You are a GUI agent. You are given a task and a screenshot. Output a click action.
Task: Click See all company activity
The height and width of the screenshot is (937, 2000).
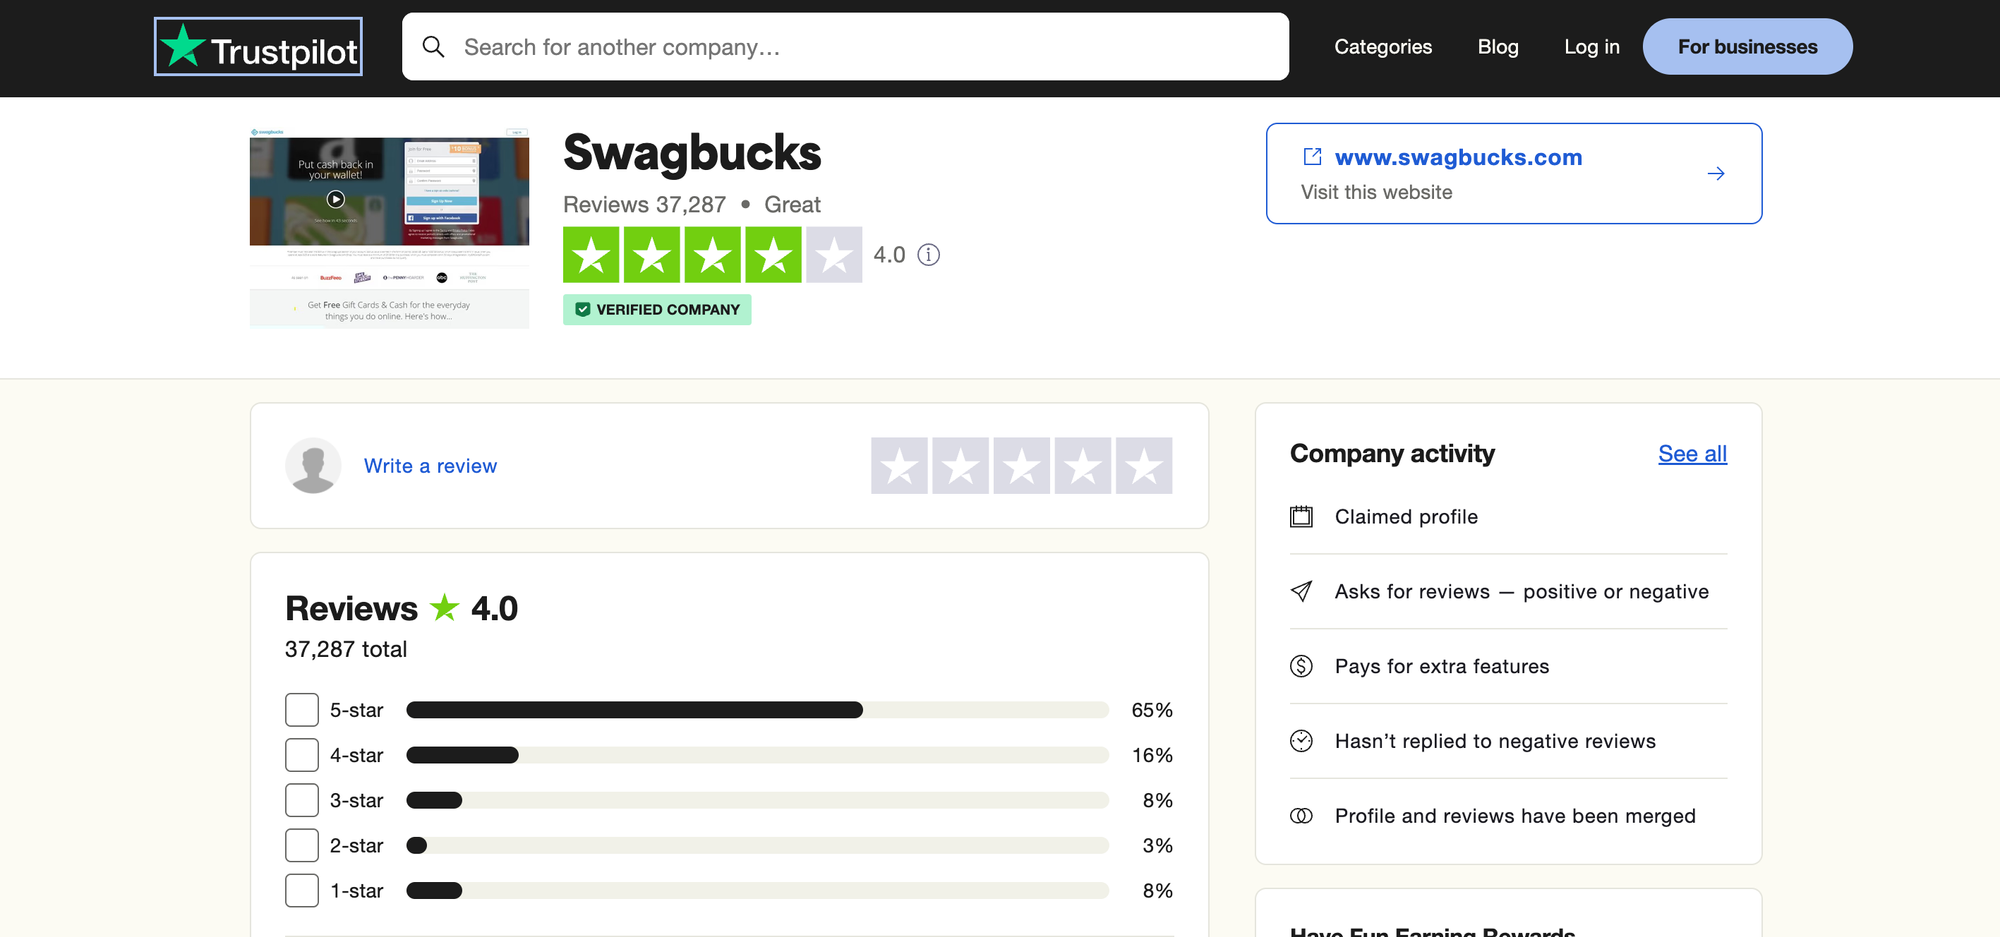click(1692, 453)
